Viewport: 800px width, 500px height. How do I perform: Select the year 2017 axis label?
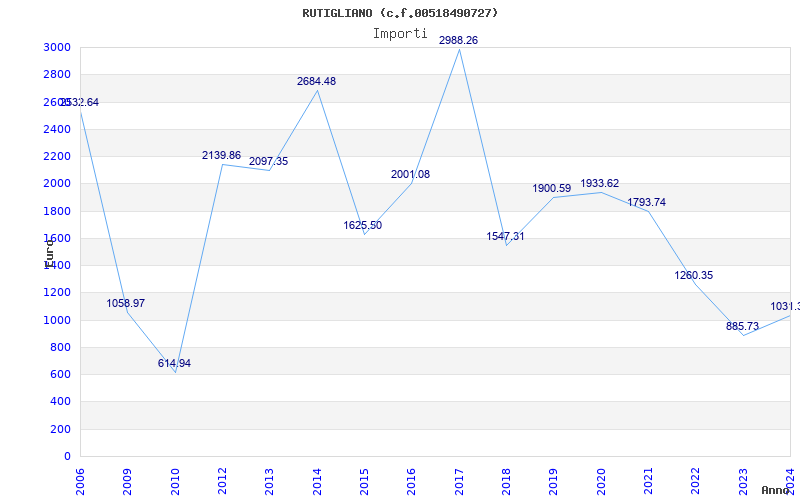pyautogui.click(x=459, y=482)
